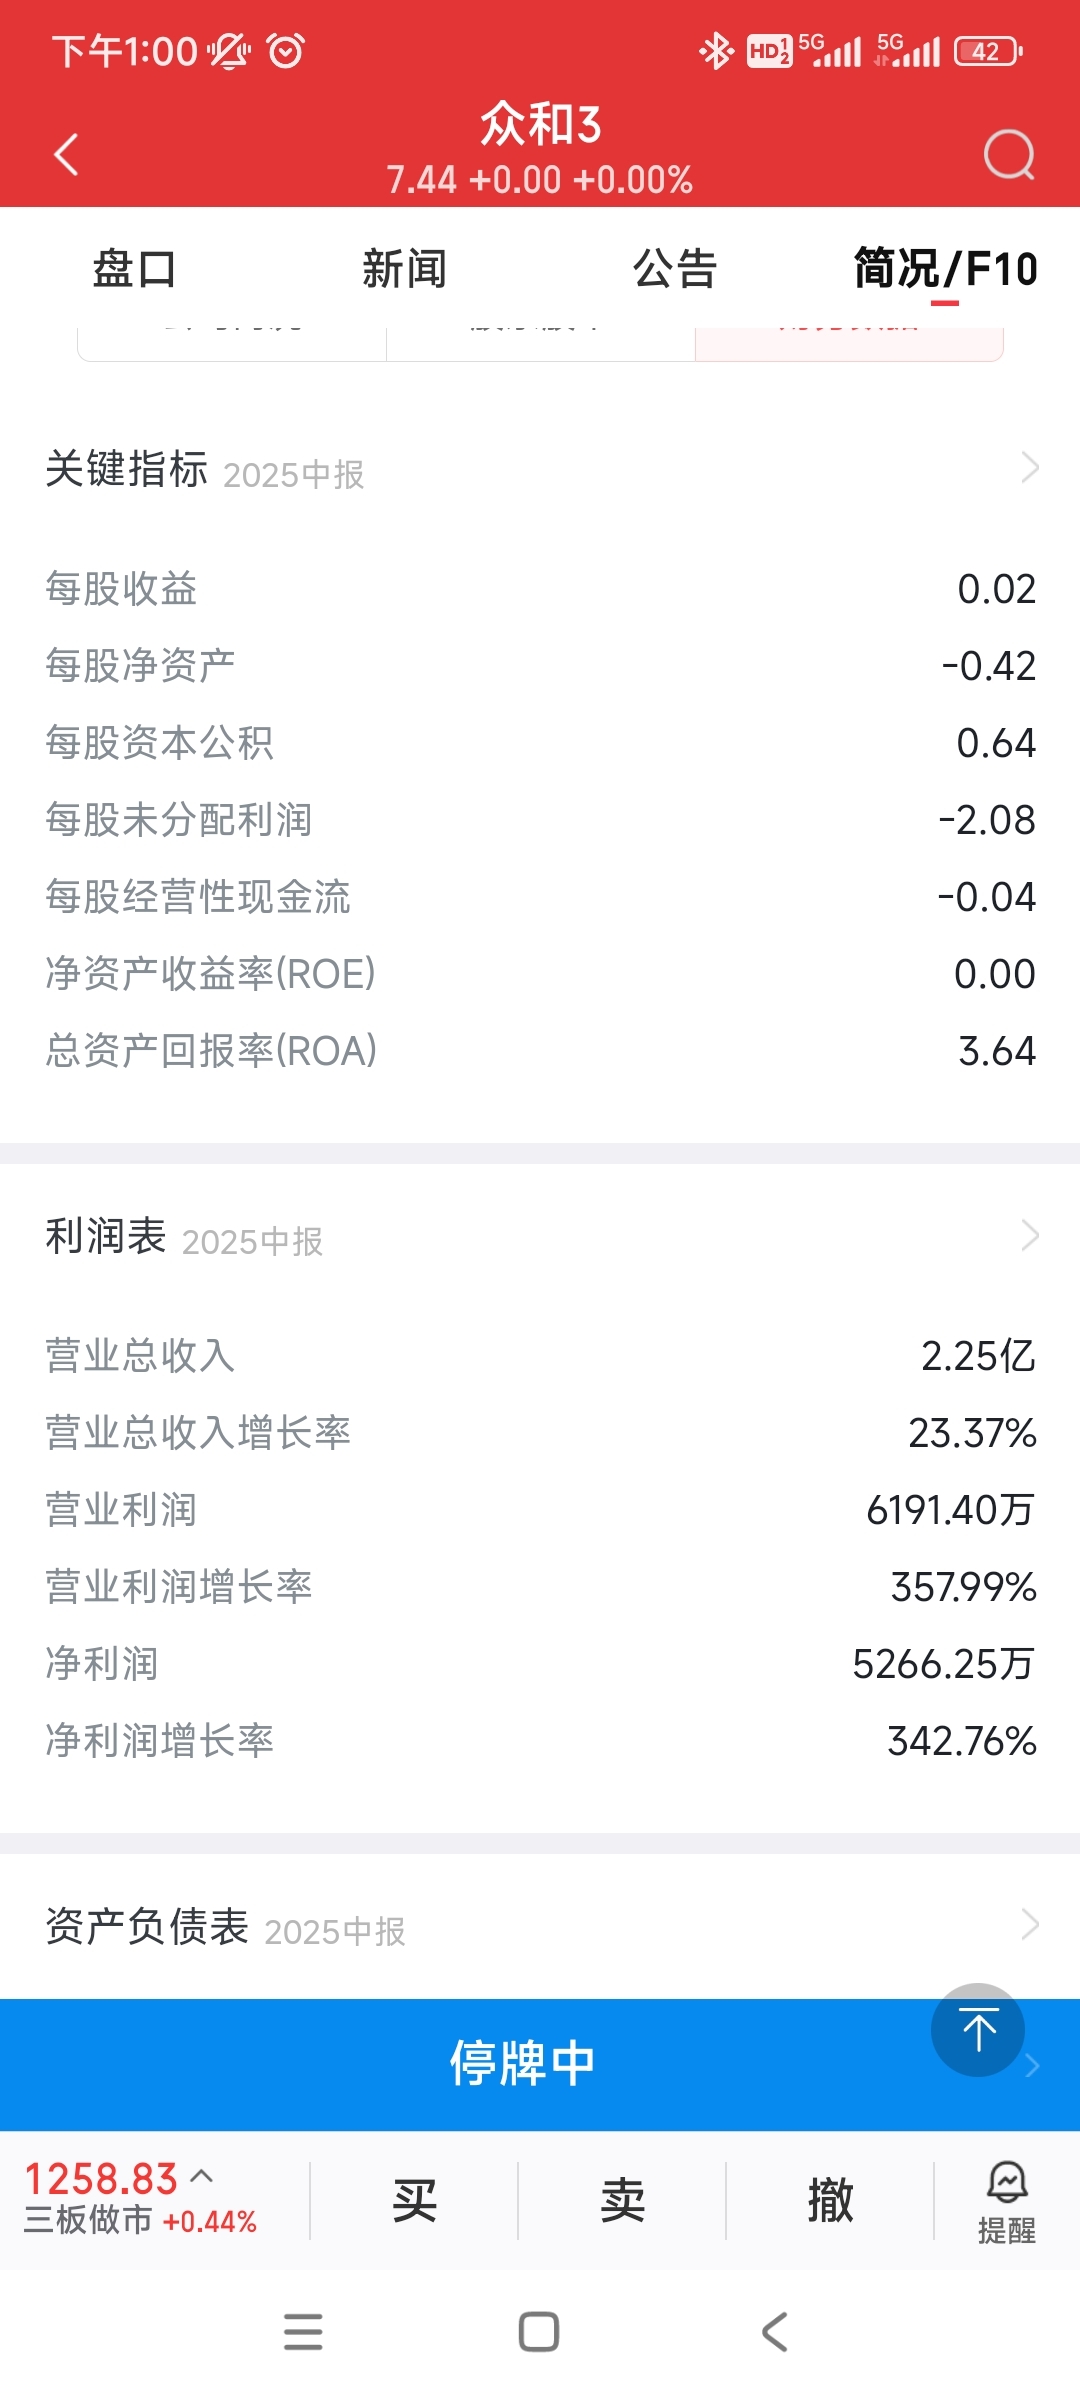Switch to the 盘口 tab
This screenshot has width=1080, height=2400.
coord(134,269)
